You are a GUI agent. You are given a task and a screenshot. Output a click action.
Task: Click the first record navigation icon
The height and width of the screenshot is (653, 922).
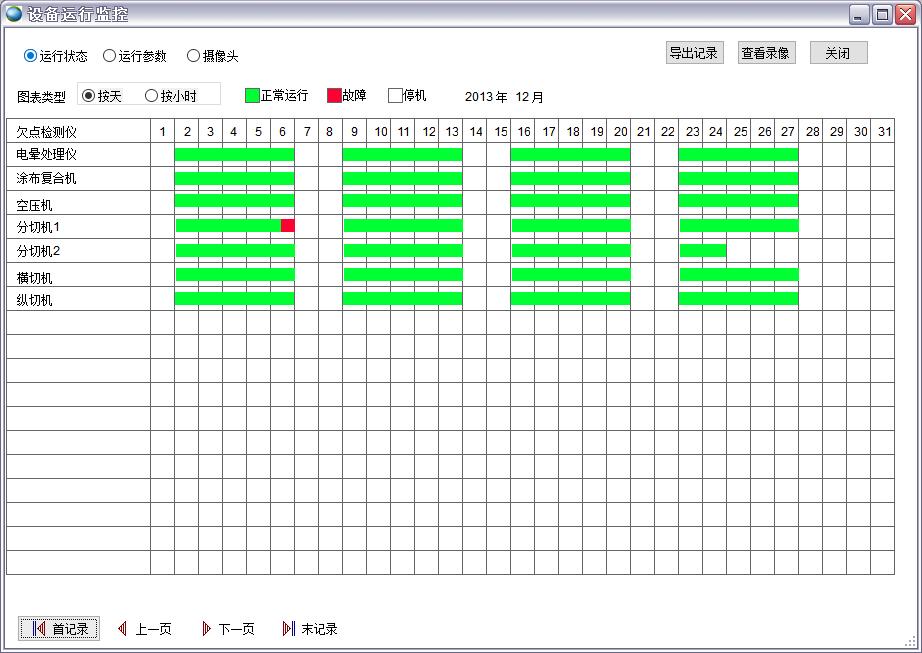tap(39, 628)
